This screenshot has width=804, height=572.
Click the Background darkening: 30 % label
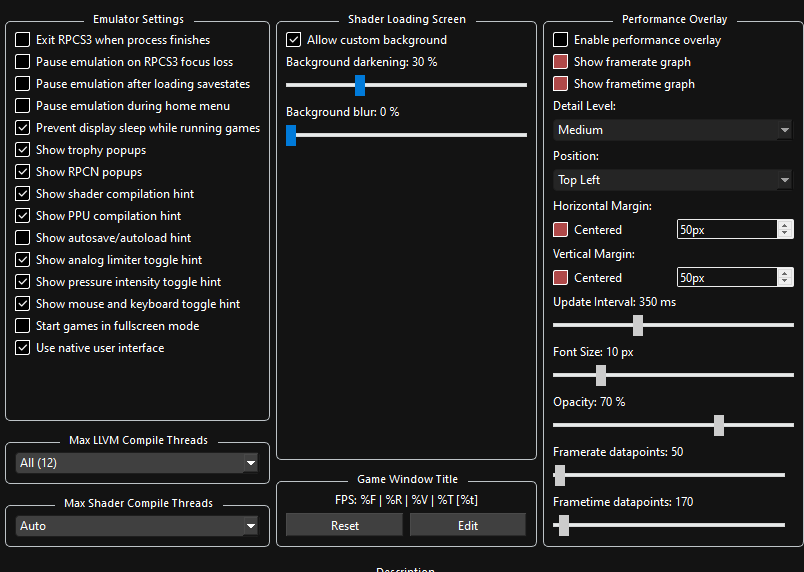(x=361, y=63)
